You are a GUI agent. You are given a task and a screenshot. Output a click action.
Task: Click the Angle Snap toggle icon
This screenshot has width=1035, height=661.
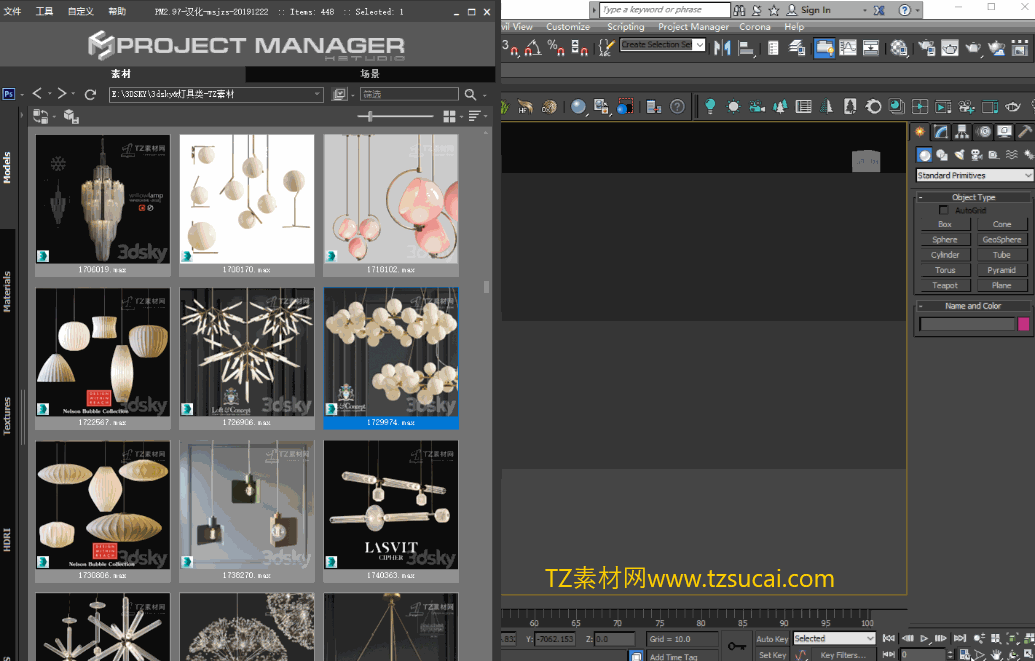click(x=533, y=48)
